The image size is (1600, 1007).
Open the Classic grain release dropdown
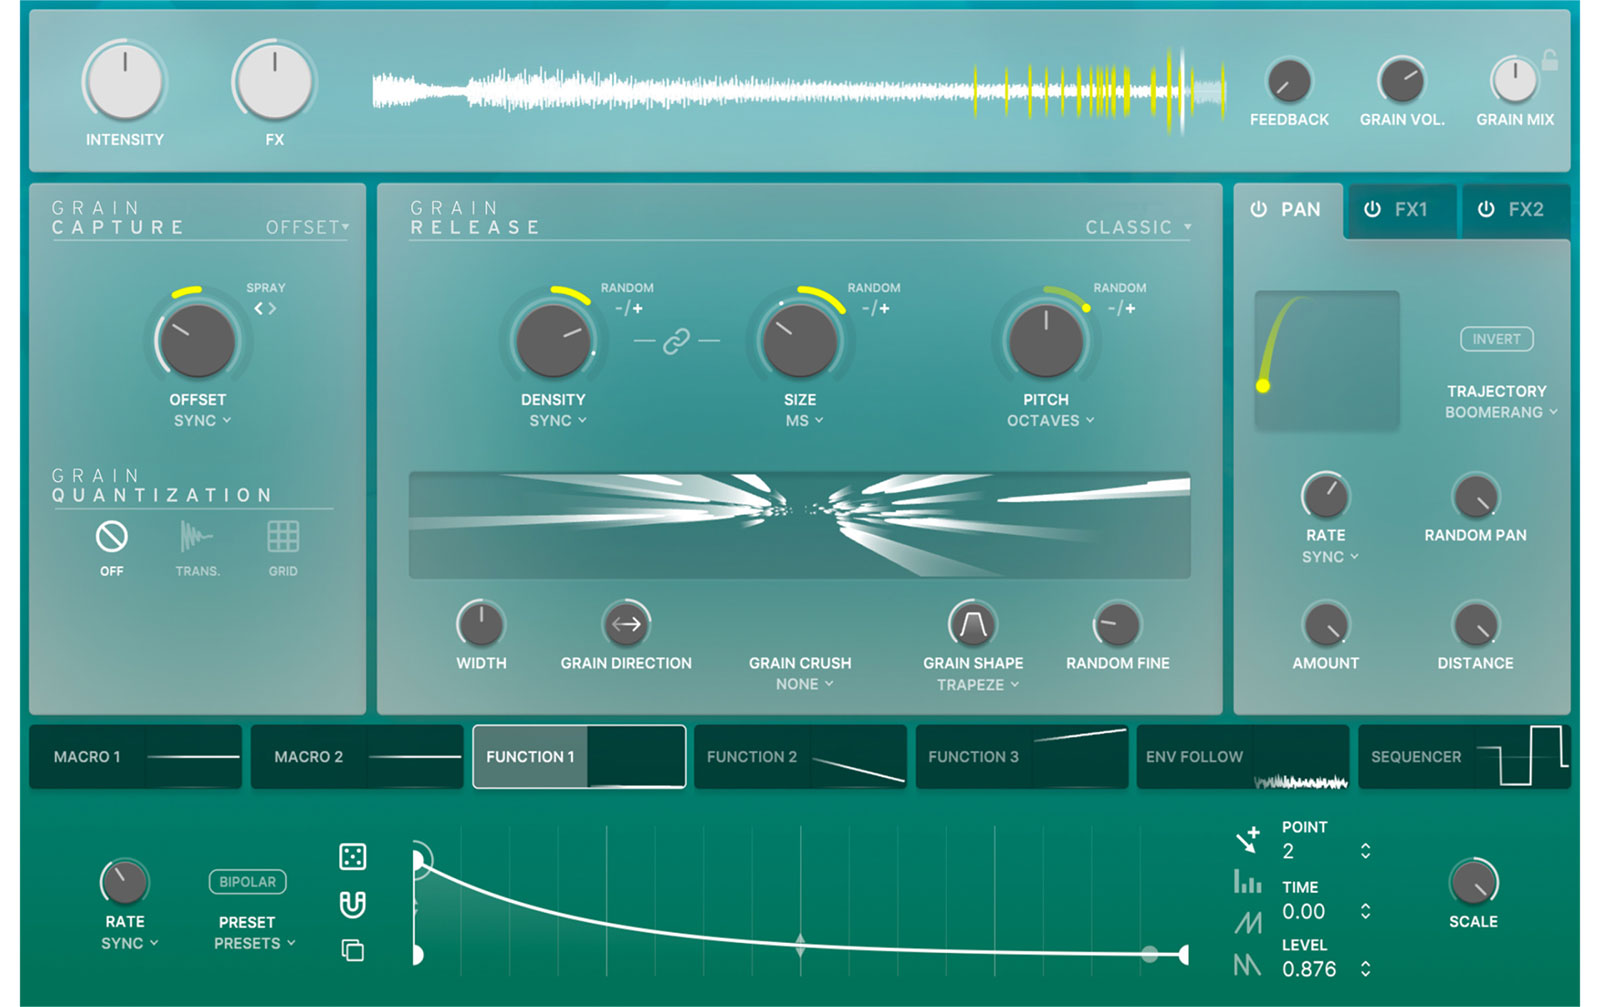click(x=1138, y=228)
